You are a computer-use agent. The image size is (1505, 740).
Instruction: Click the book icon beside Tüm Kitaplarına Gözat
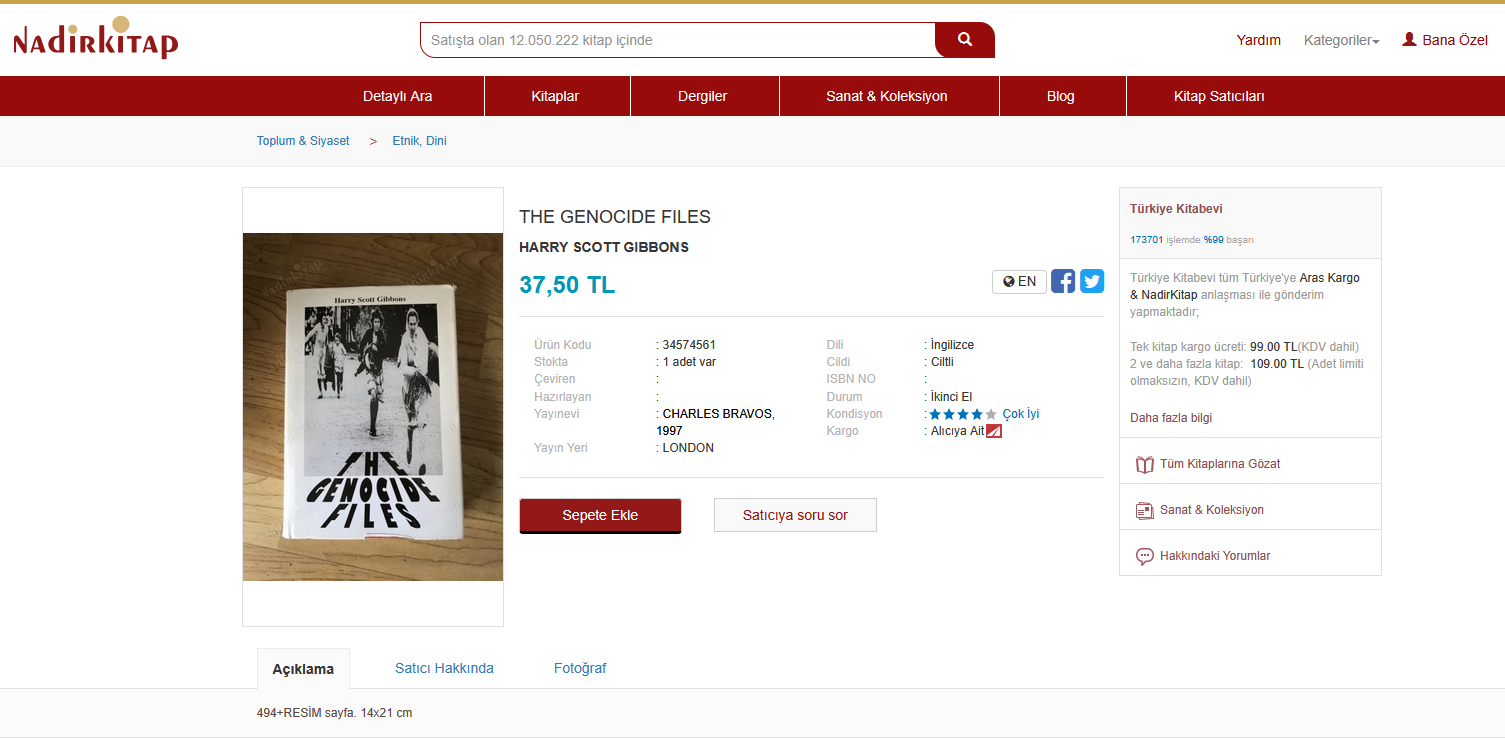(1145, 464)
